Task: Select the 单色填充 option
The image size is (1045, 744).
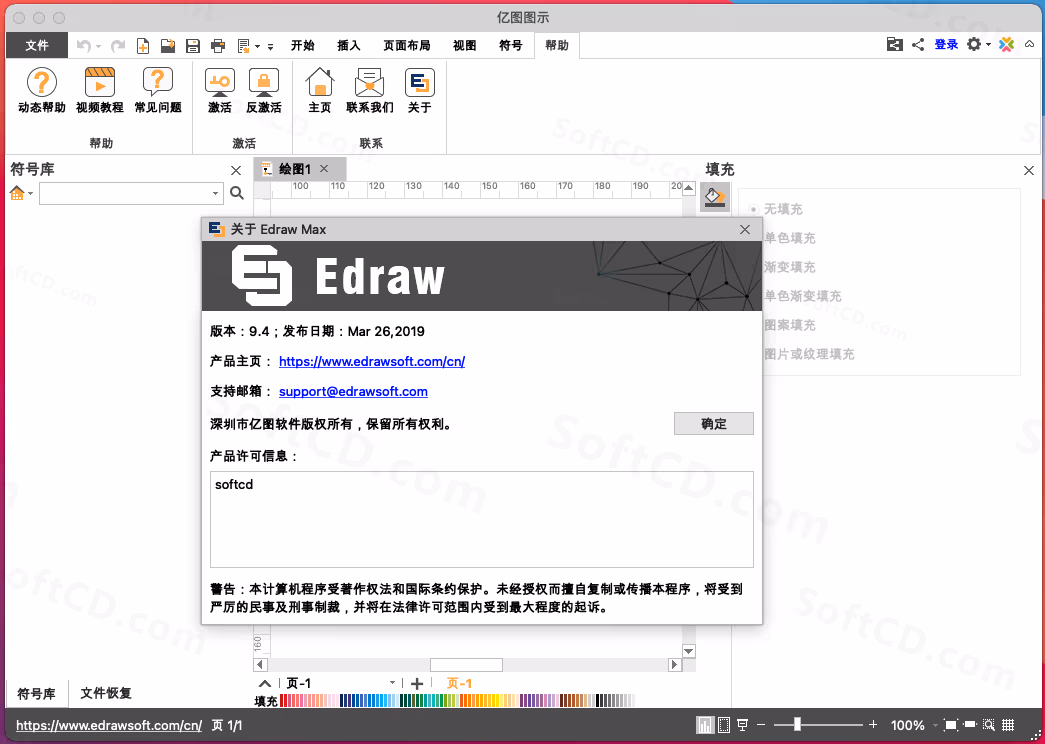Action: (790, 238)
